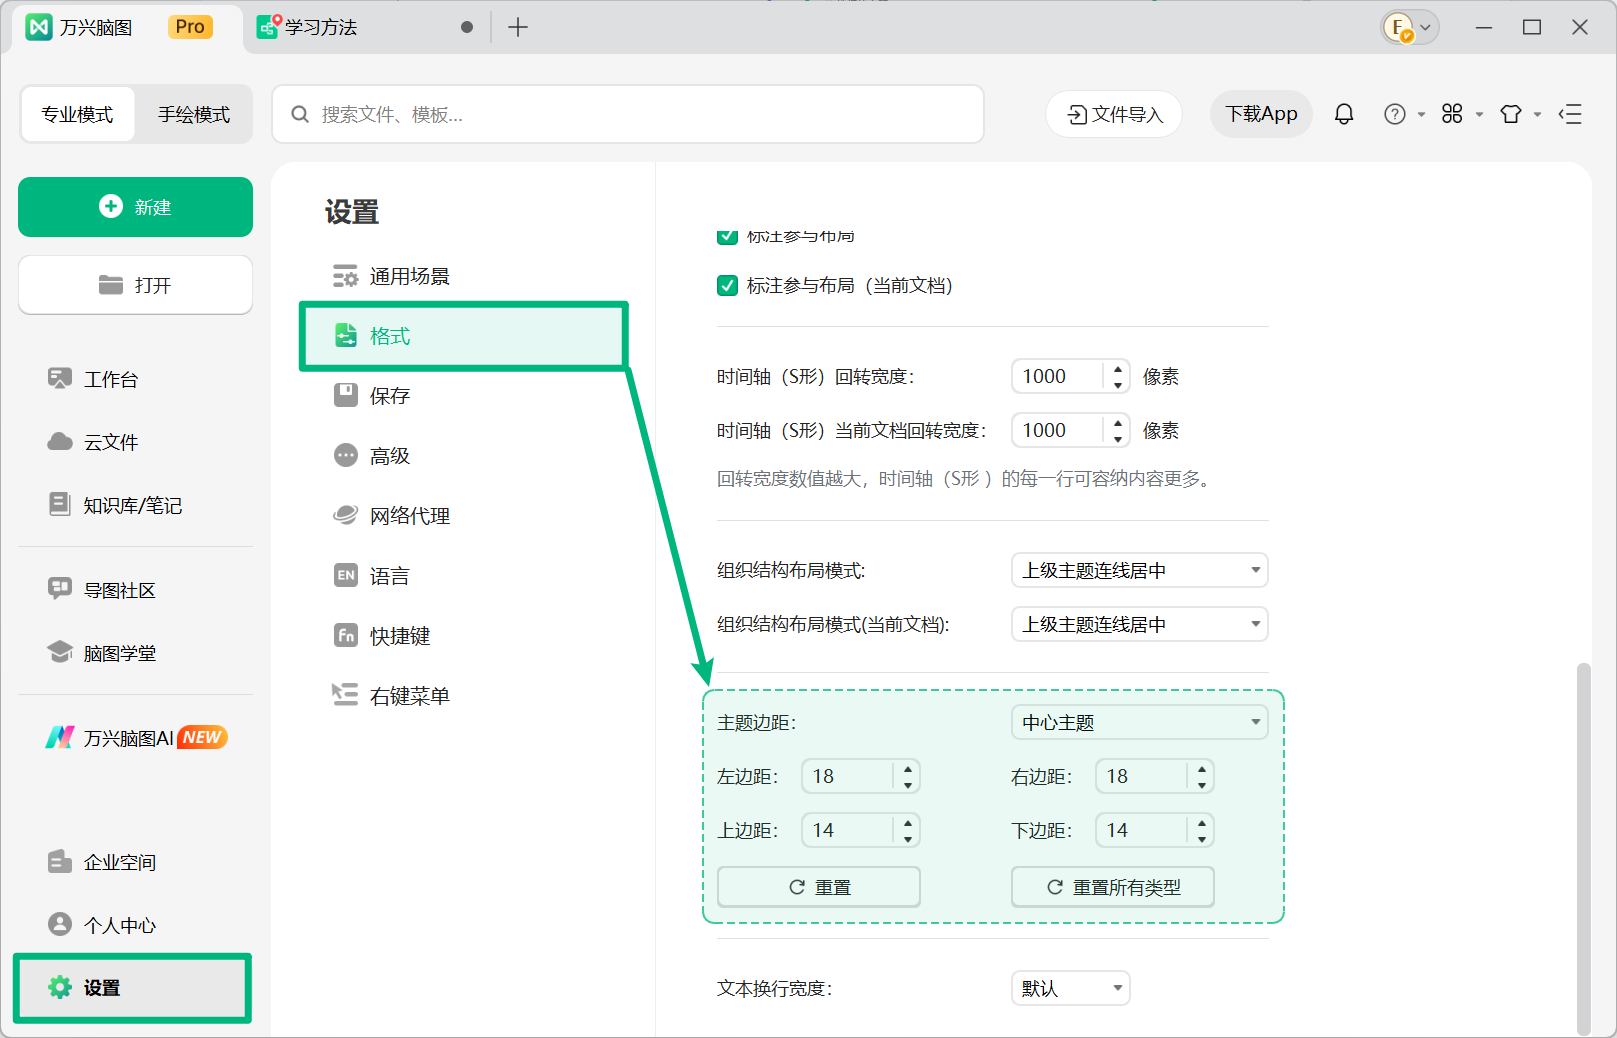Open 主题边距 中心主题 dropdown
This screenshot has width=1617, height=1038.
[1140, 722]
